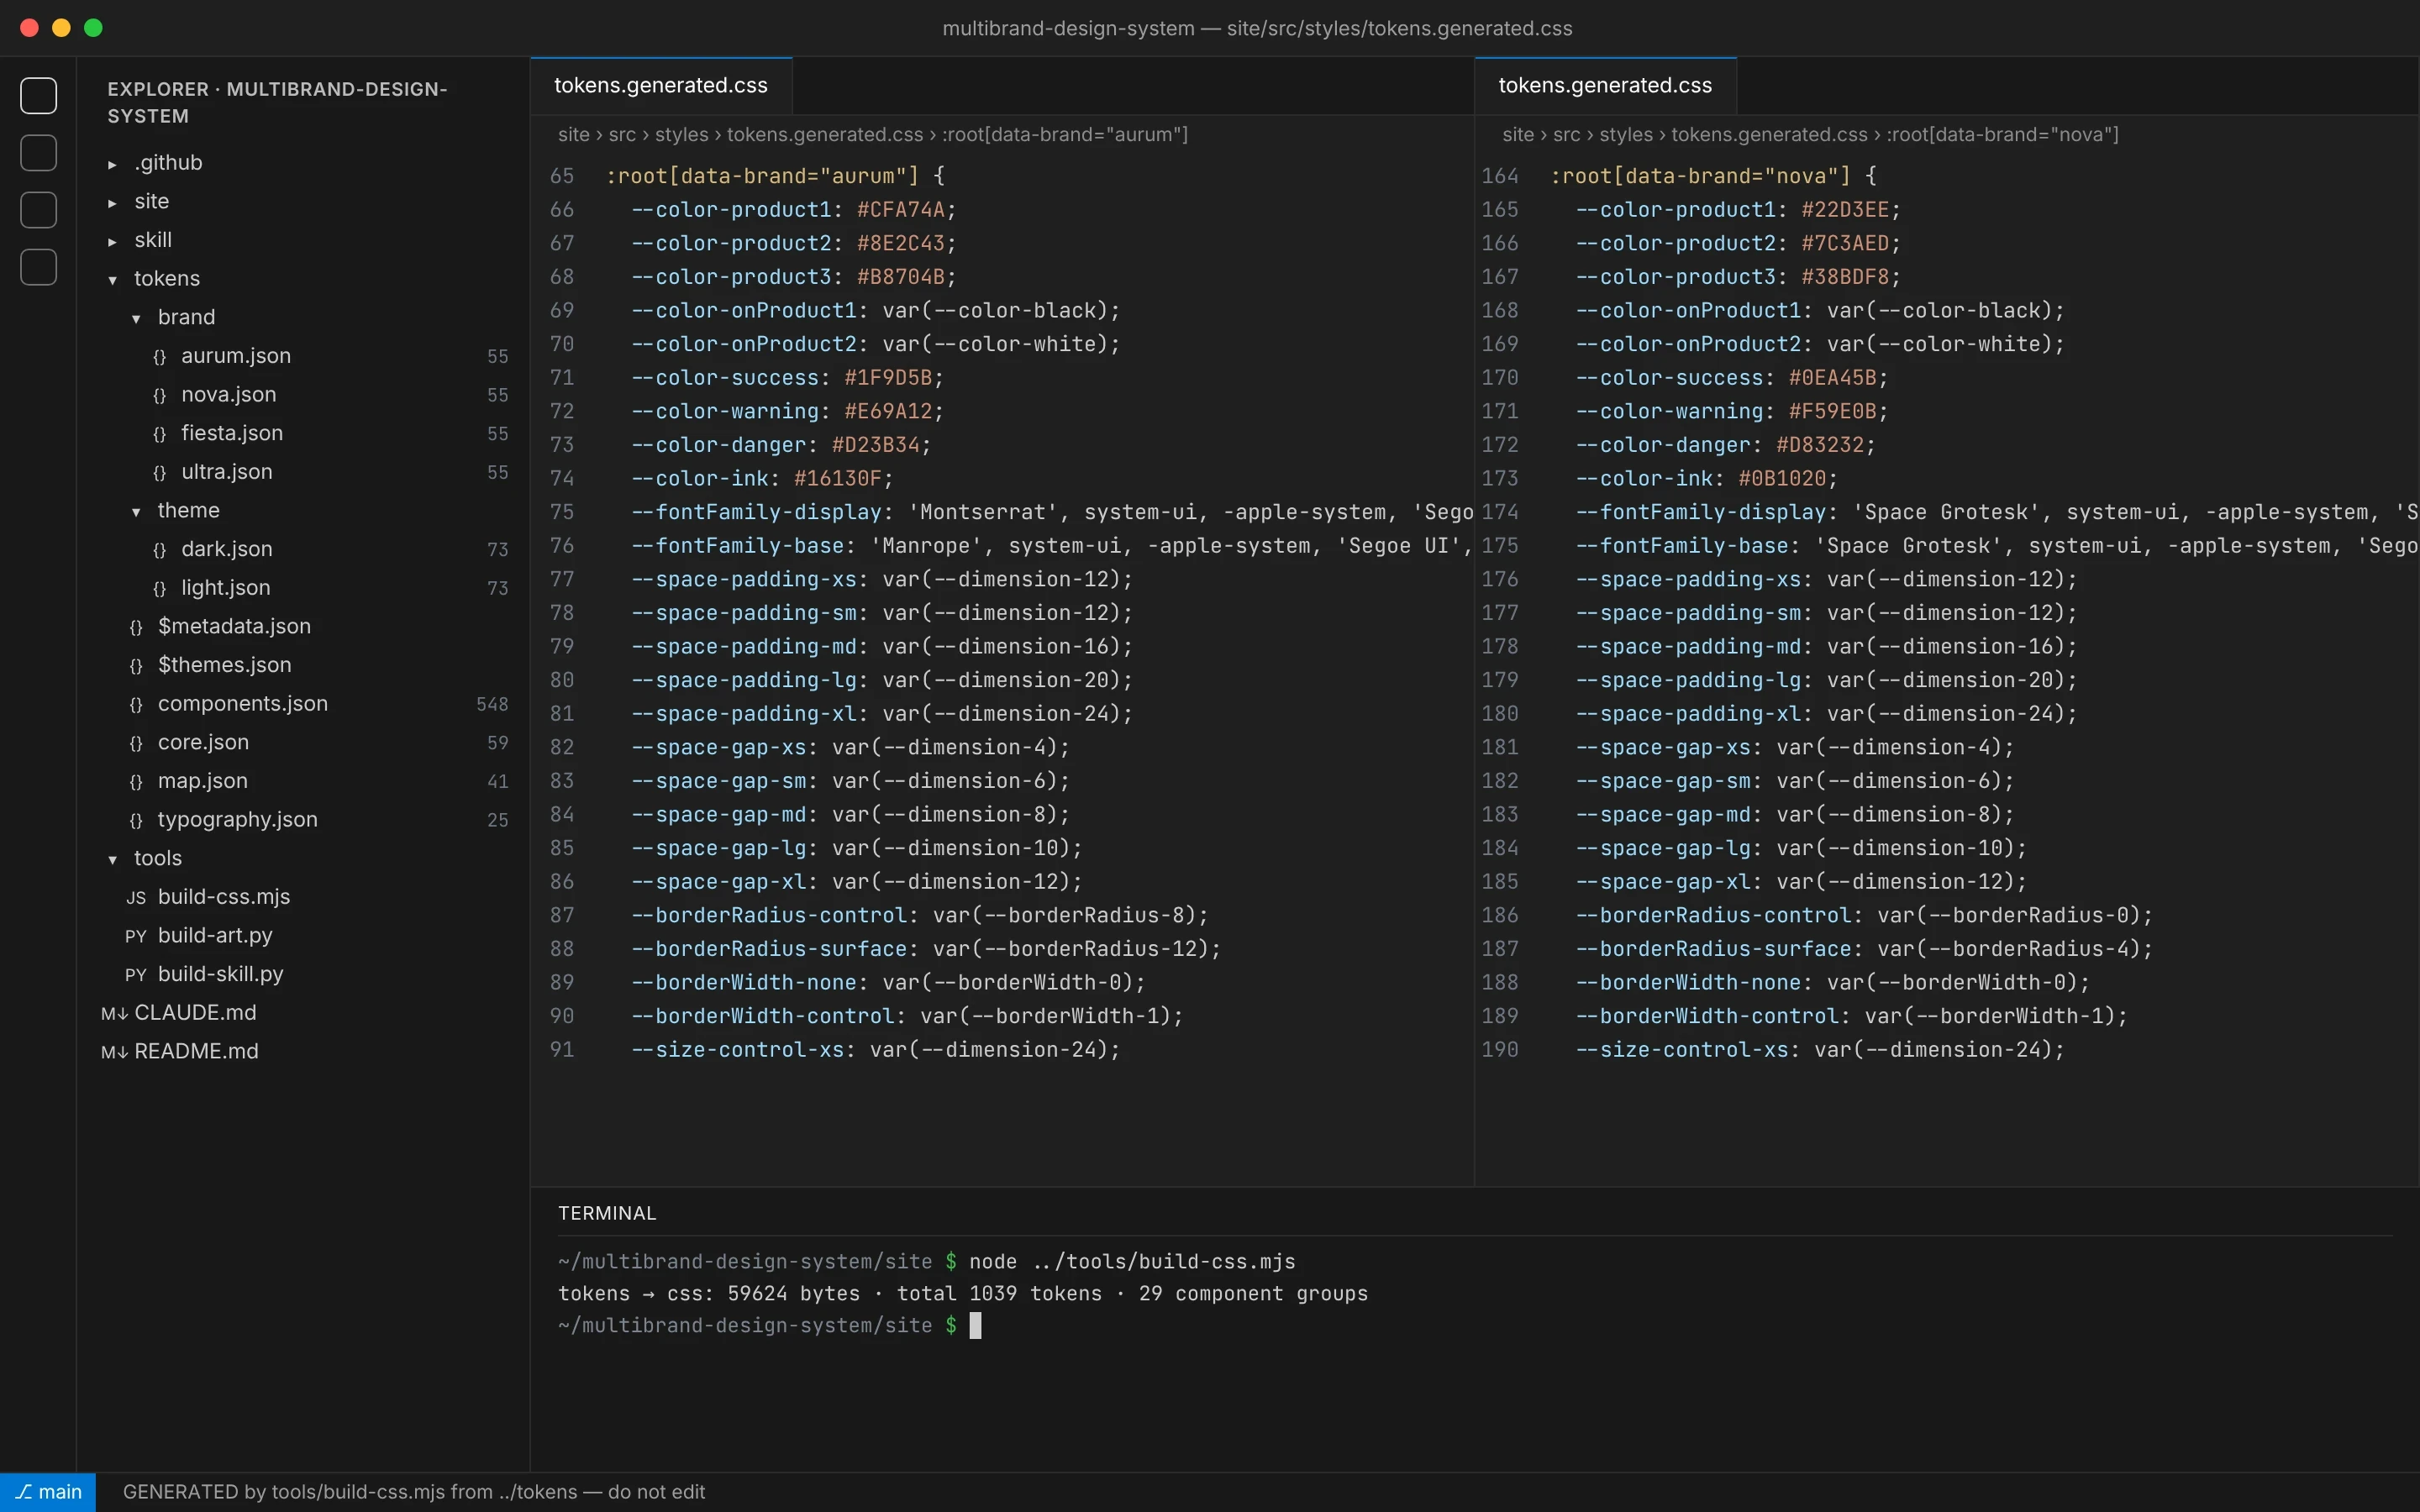The width and height of the screenshot is (2420, 1512).
Task: Click the JSON icon beside $metadata.json
Action: [136, 627]
